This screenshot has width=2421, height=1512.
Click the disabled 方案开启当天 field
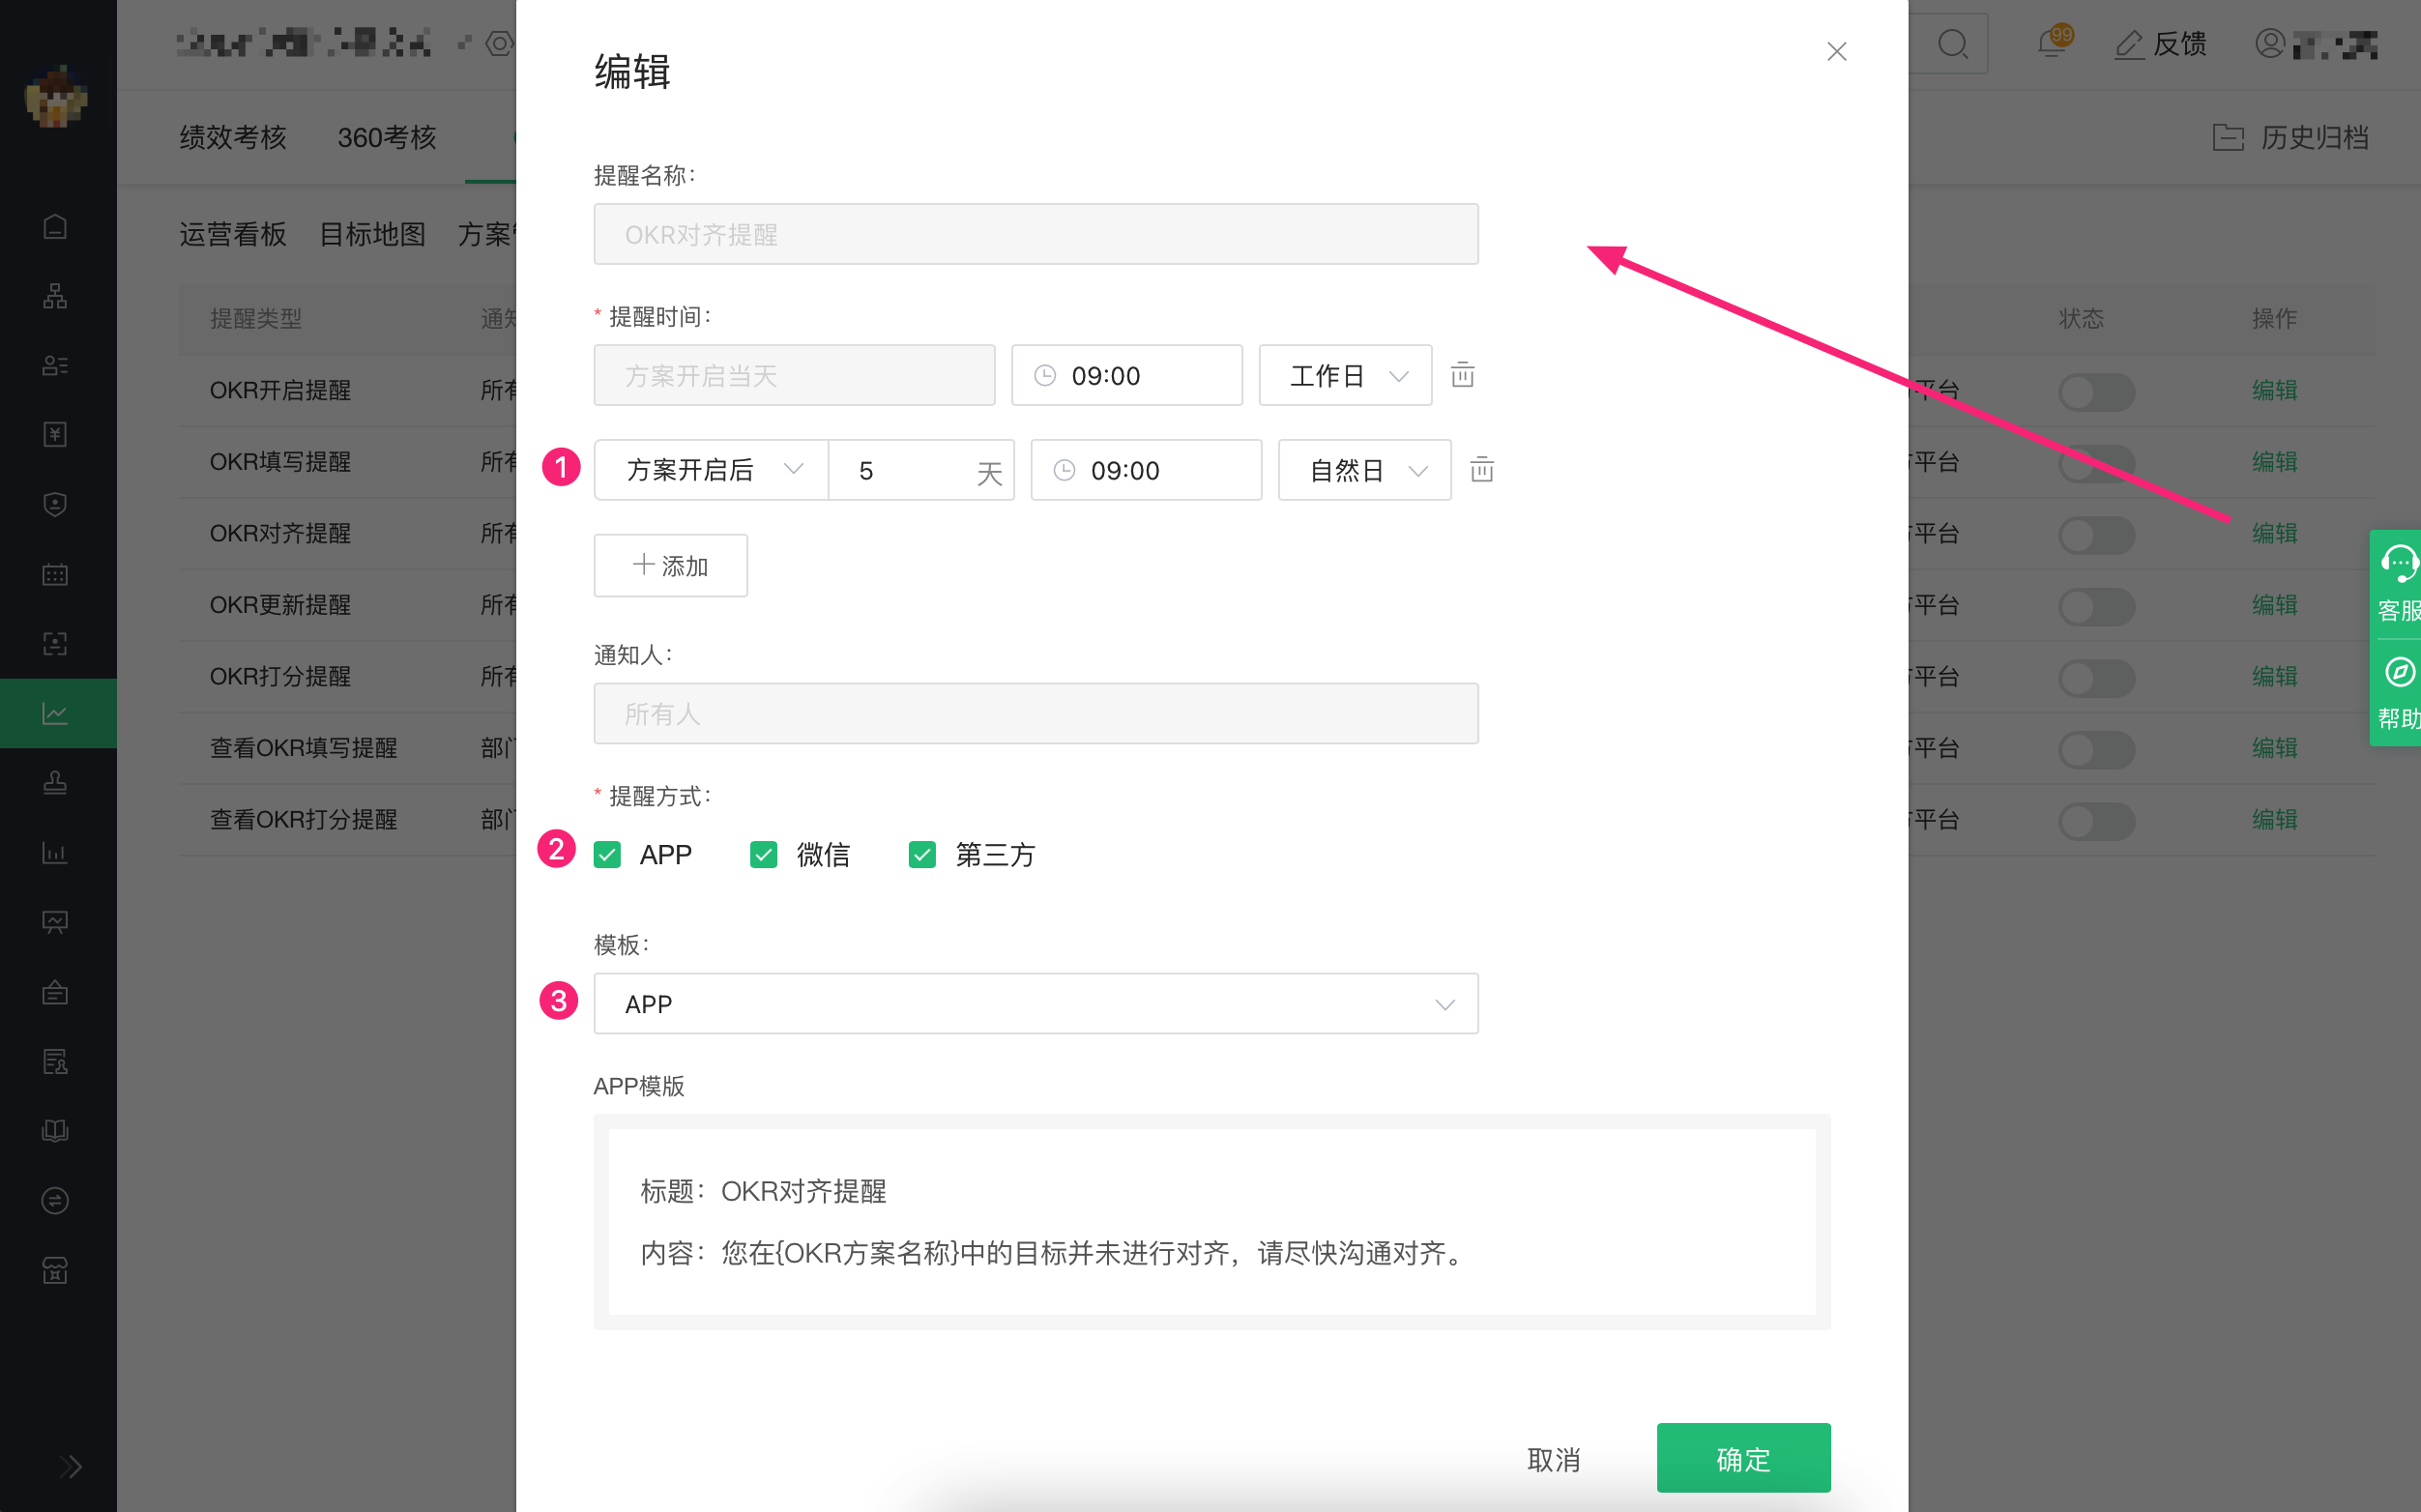click(794, 375)
